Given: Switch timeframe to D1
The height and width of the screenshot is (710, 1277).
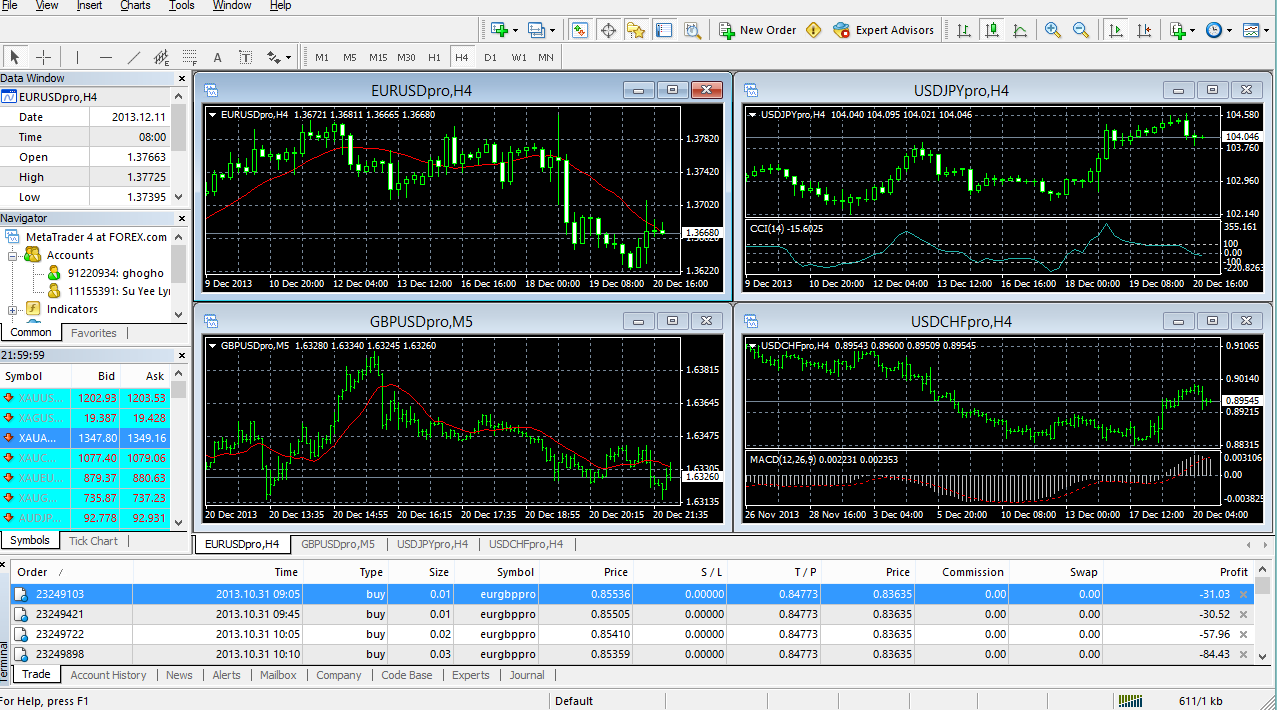Looking at the screenshot, I should (490, 57).
